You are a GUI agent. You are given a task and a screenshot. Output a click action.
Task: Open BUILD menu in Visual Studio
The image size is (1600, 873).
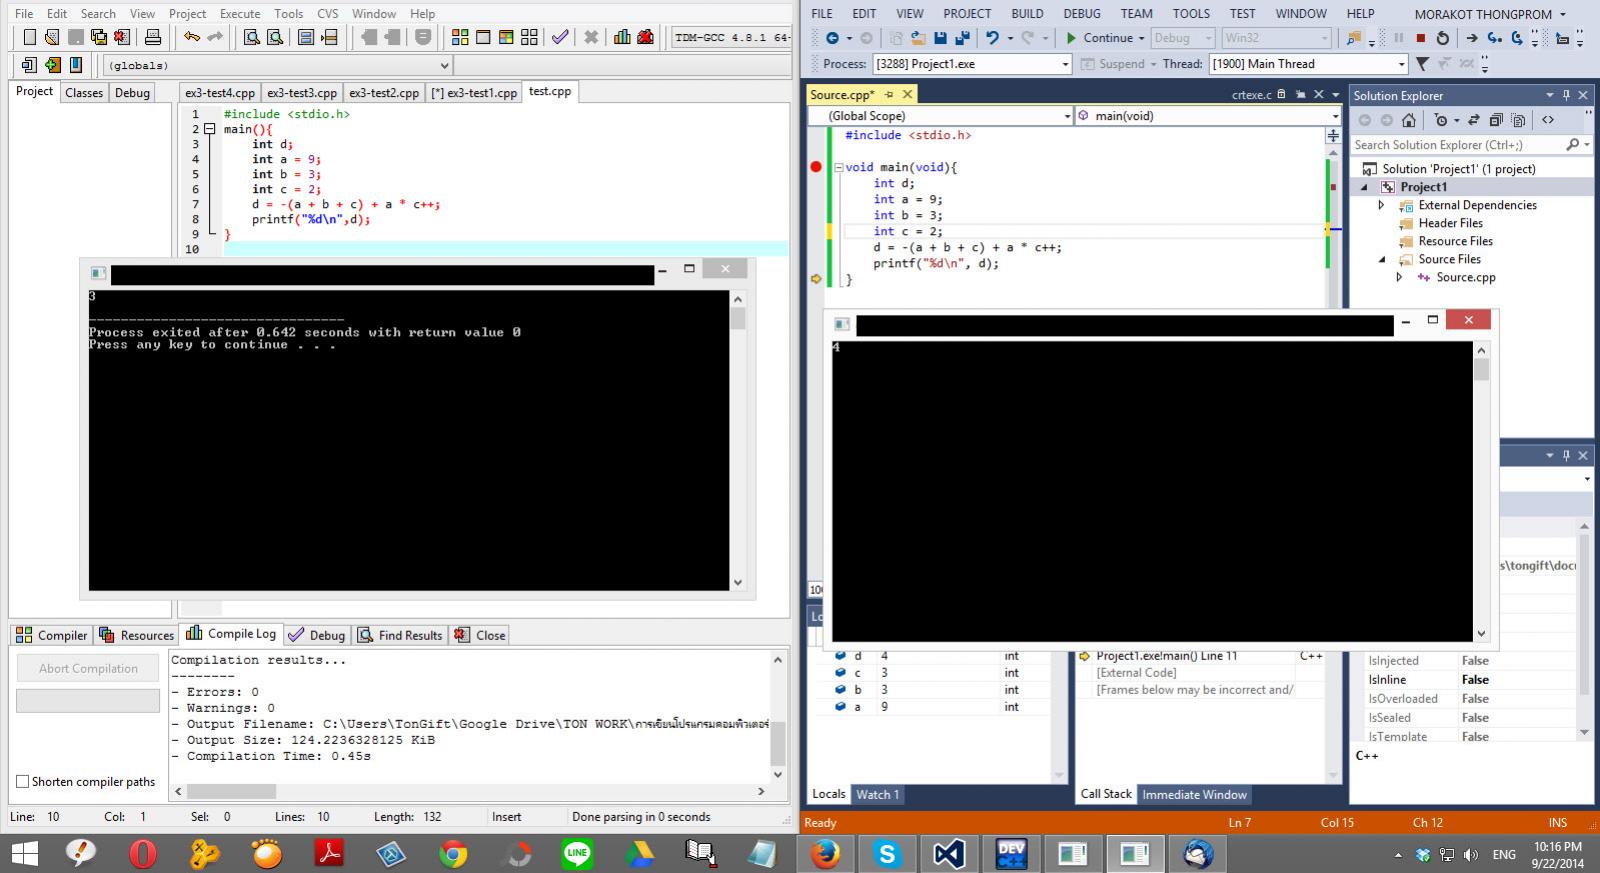[1027, 13]
